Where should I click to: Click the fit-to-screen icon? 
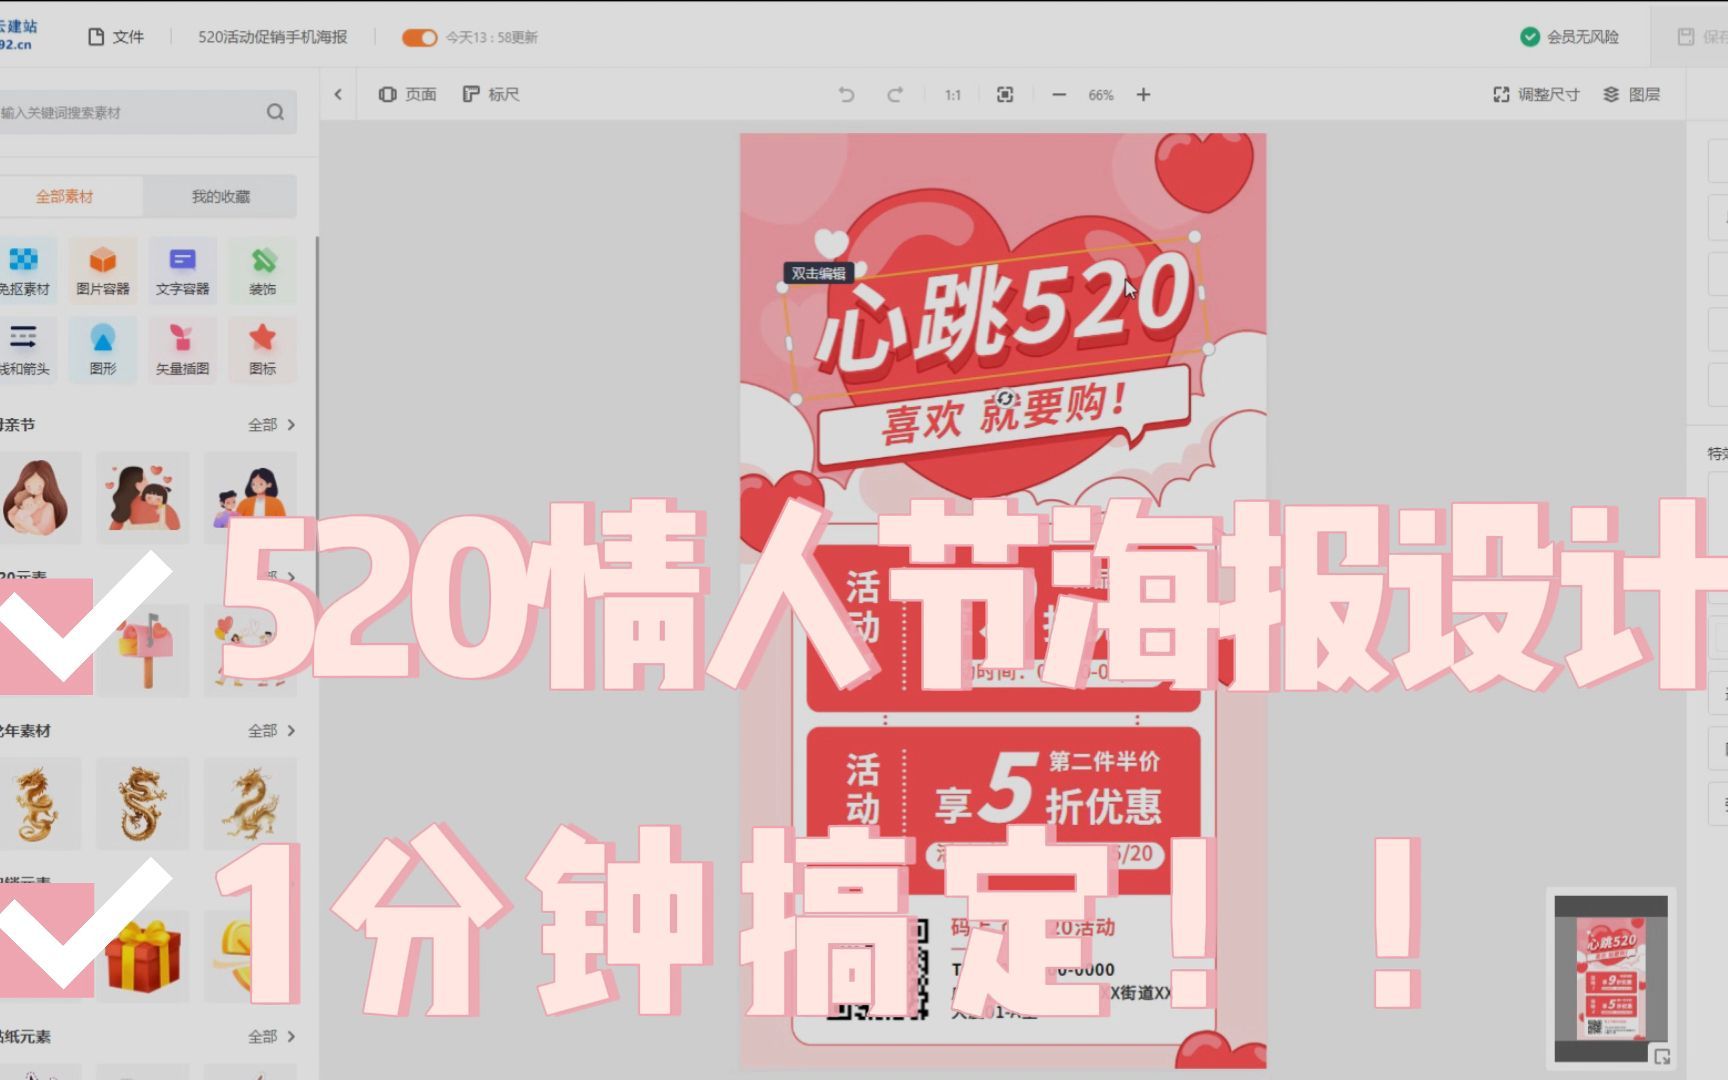(x=1005, y=94)
